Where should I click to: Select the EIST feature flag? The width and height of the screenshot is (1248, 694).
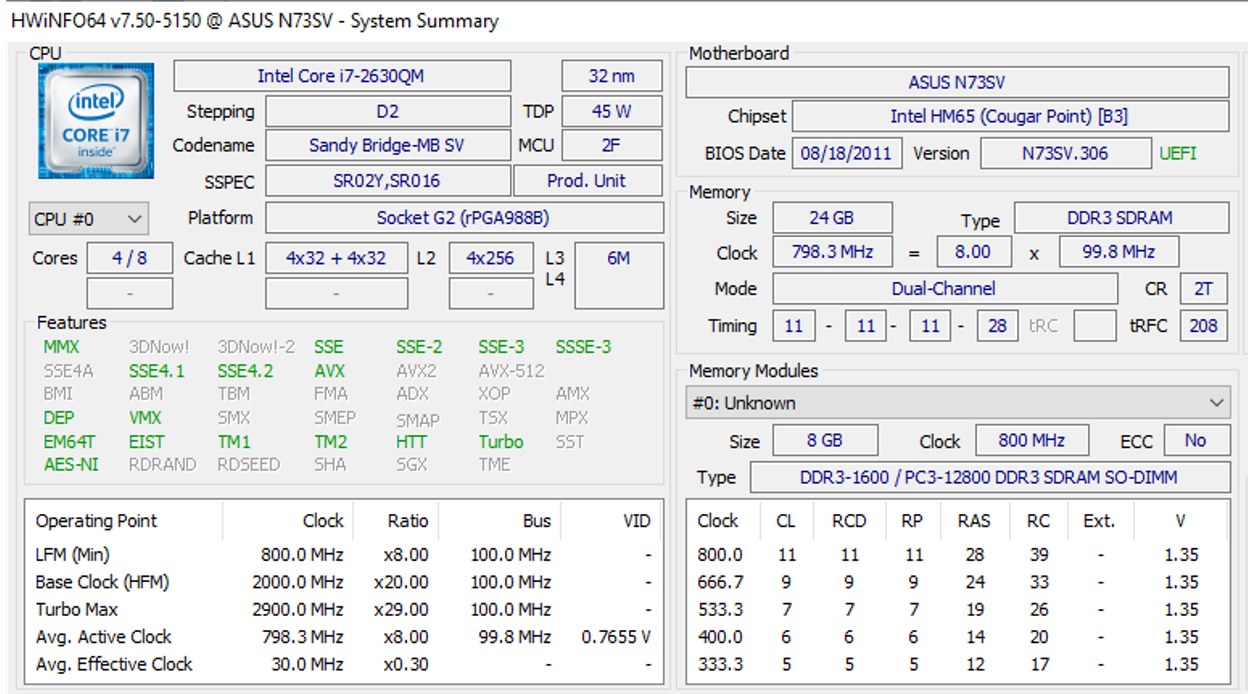(x=147, y=442)
